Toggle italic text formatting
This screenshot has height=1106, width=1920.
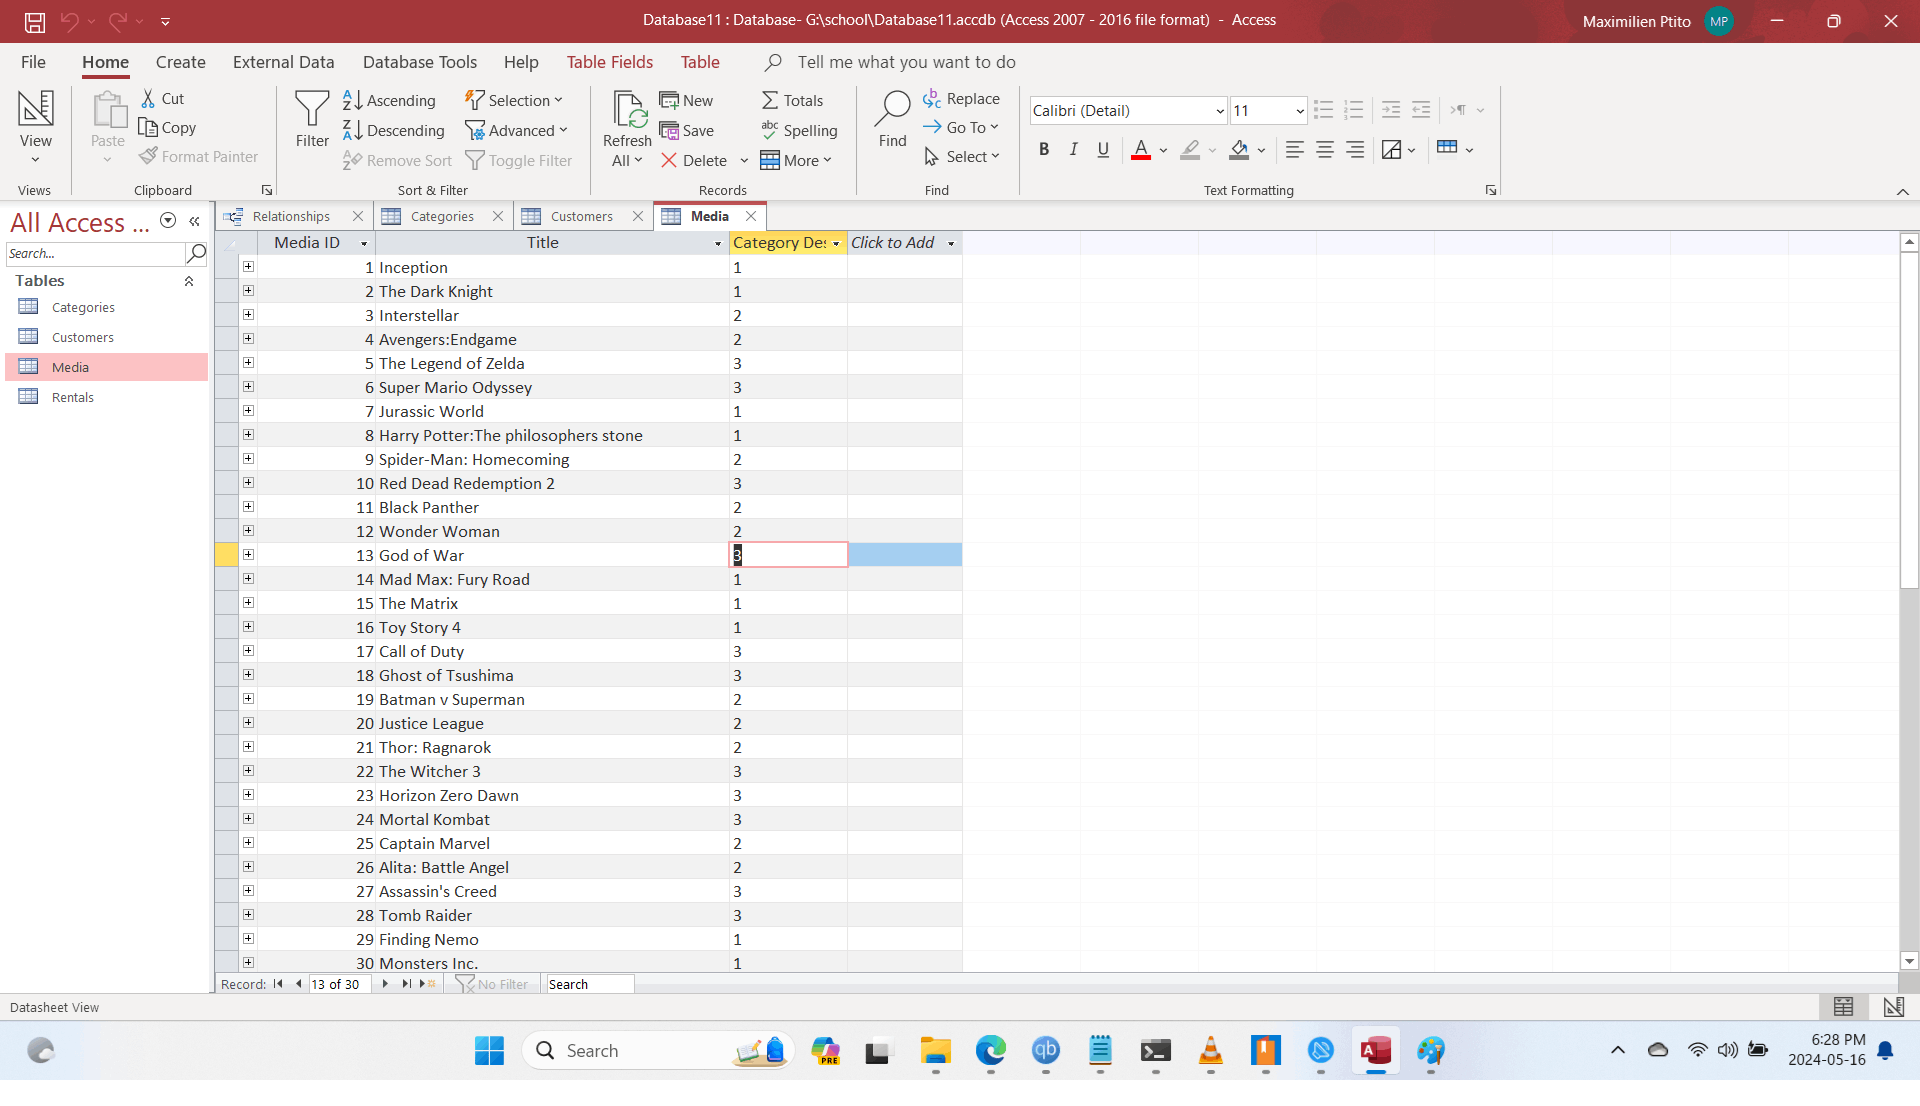[1073, 149]
